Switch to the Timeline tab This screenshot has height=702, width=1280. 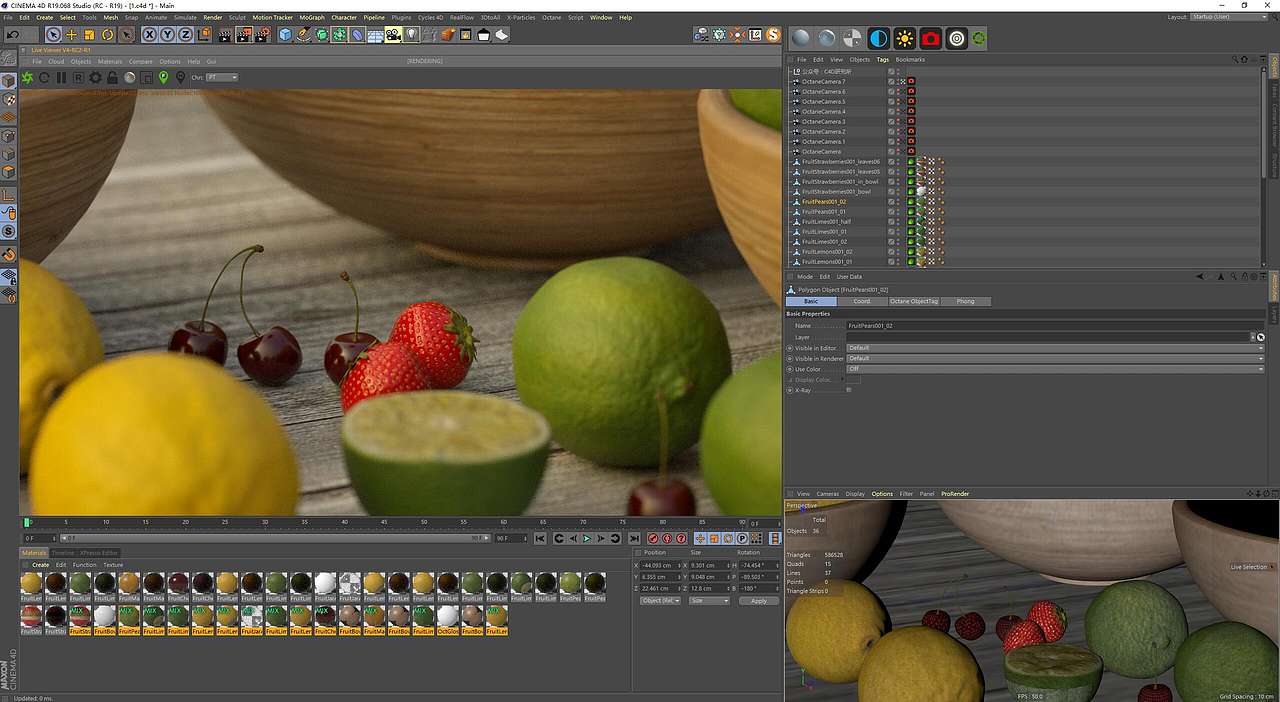[63, 553]
